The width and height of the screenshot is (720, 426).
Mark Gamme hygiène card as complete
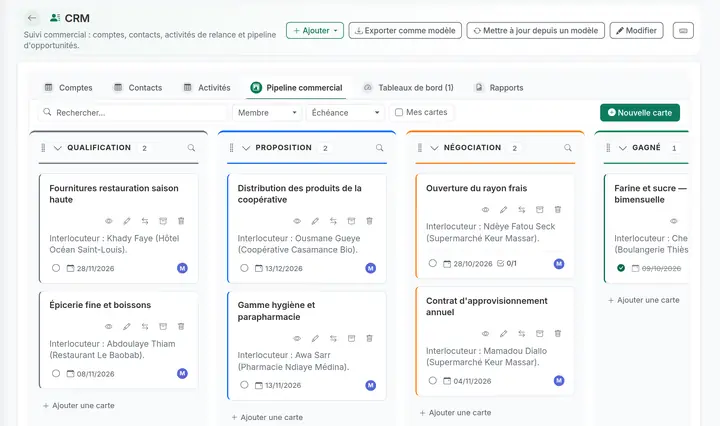(244, 385)
